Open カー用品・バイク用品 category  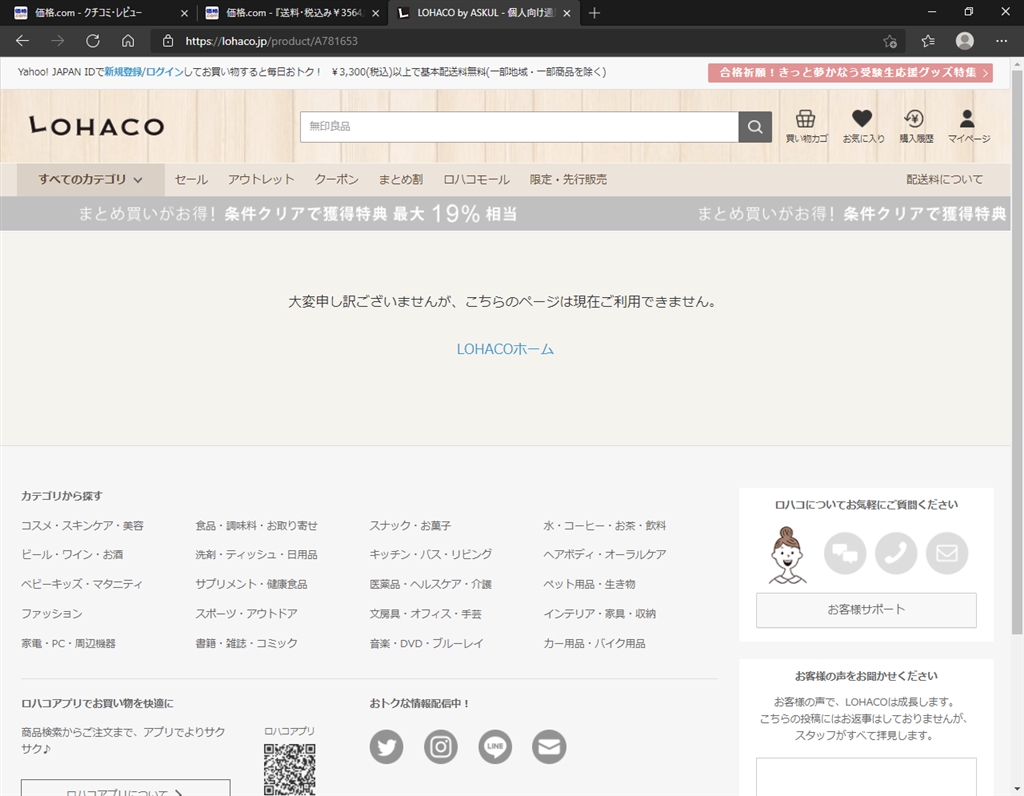[594, 643]
